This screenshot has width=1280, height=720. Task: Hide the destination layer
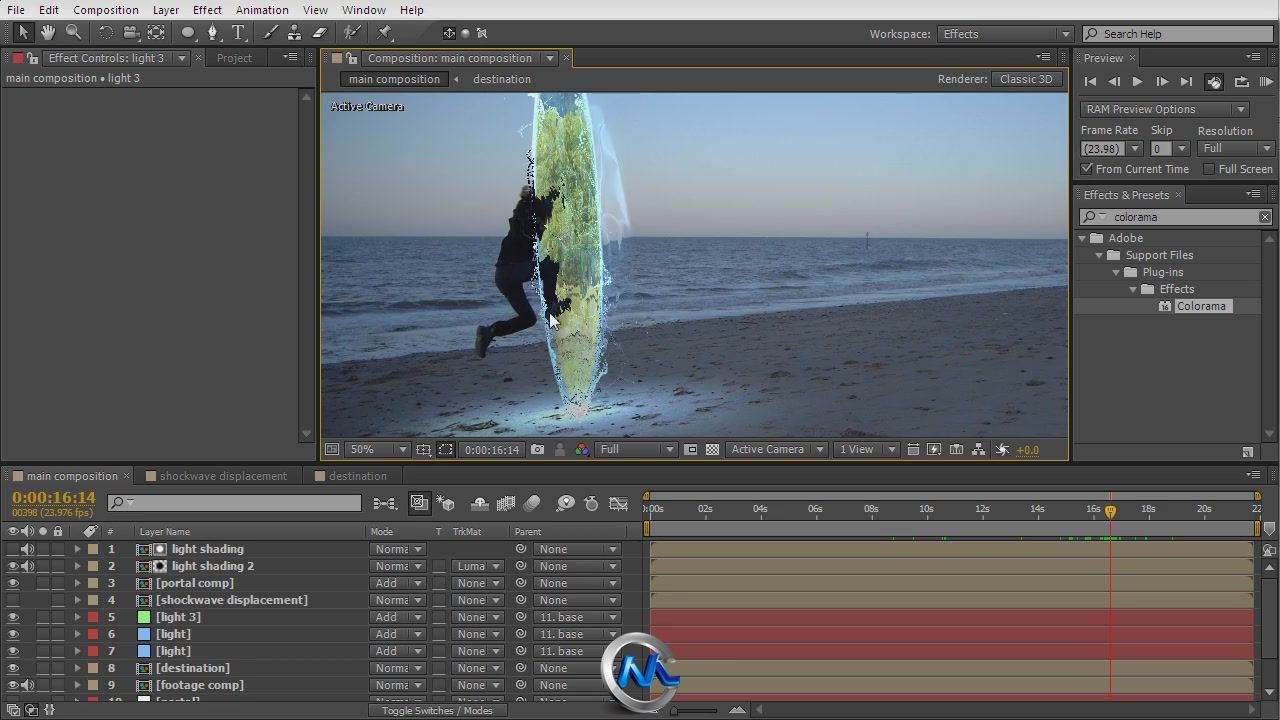pyautogui.click(x=13, y=668)
